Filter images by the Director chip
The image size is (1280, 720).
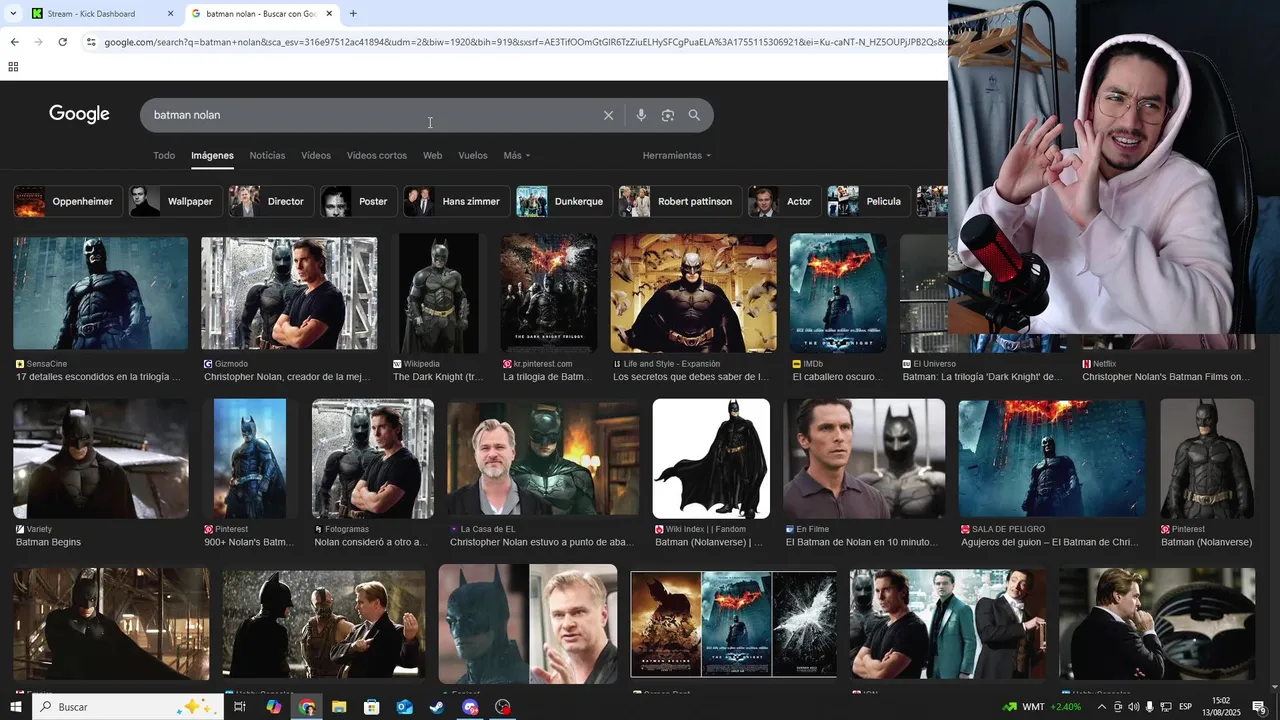pos(271,201)
